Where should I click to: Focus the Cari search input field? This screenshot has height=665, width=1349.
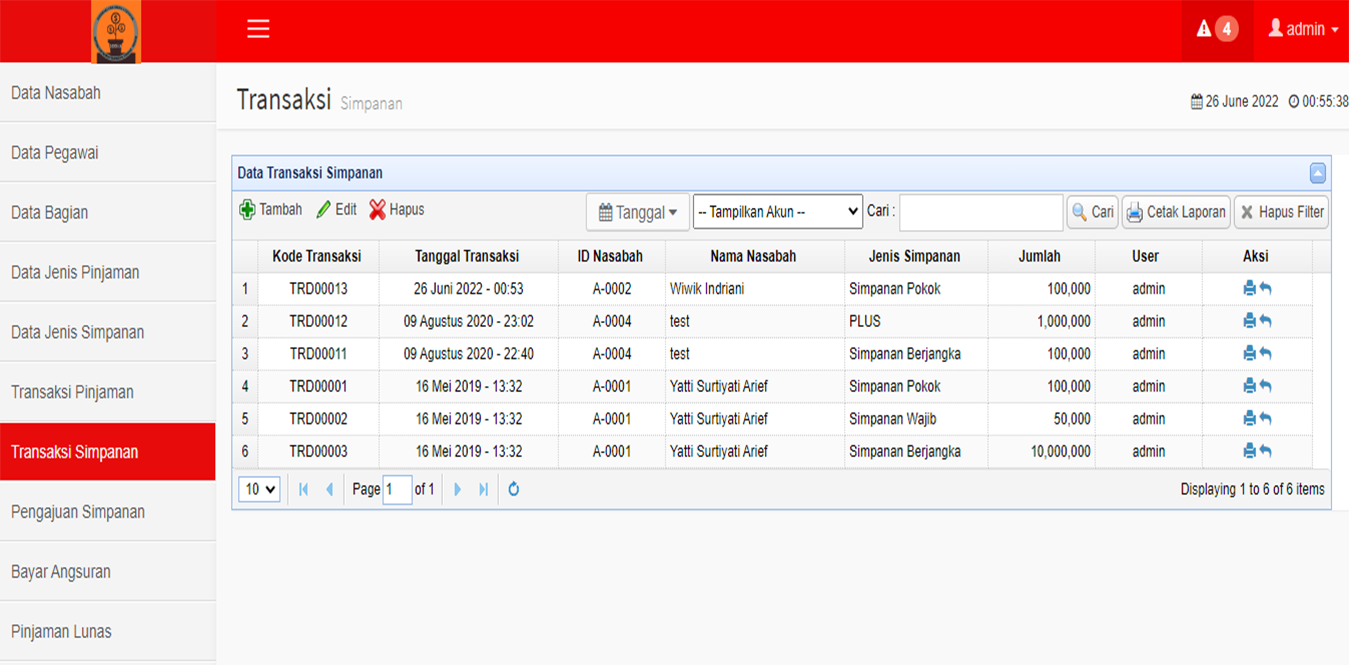pyautogui.click(x=980, y=212)
